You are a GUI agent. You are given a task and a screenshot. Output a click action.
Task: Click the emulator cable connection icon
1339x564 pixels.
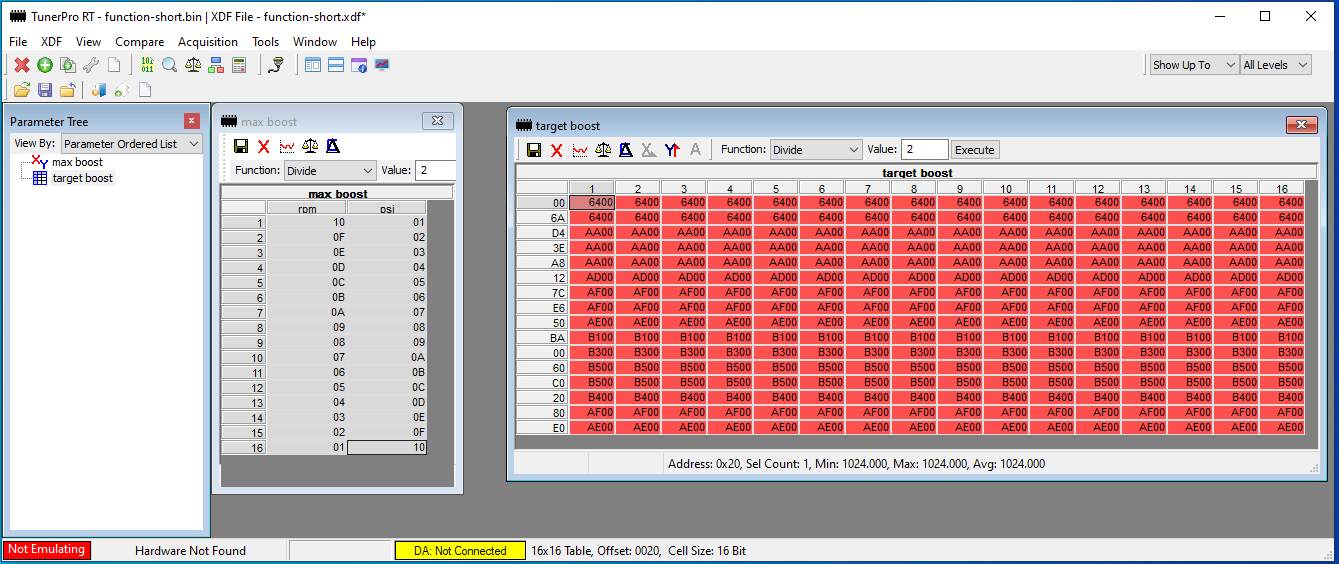[x=276, y=65]
